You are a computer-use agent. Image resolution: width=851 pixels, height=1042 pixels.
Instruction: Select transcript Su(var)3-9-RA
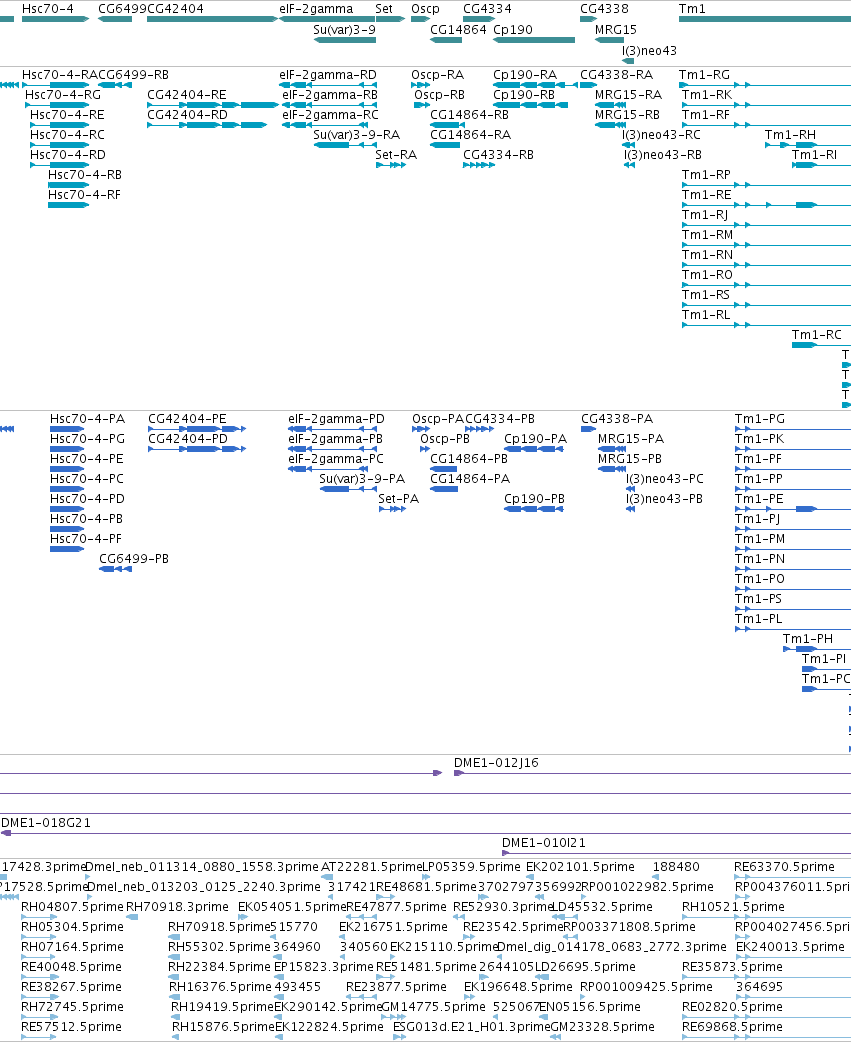pyautogui.click(x=357, y=135)
